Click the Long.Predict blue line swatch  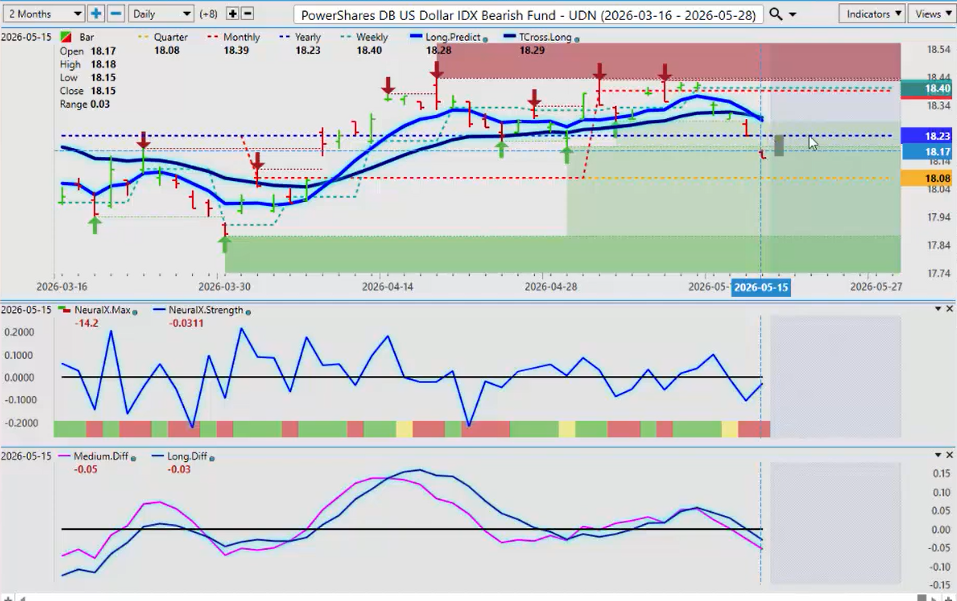[416, 37]
